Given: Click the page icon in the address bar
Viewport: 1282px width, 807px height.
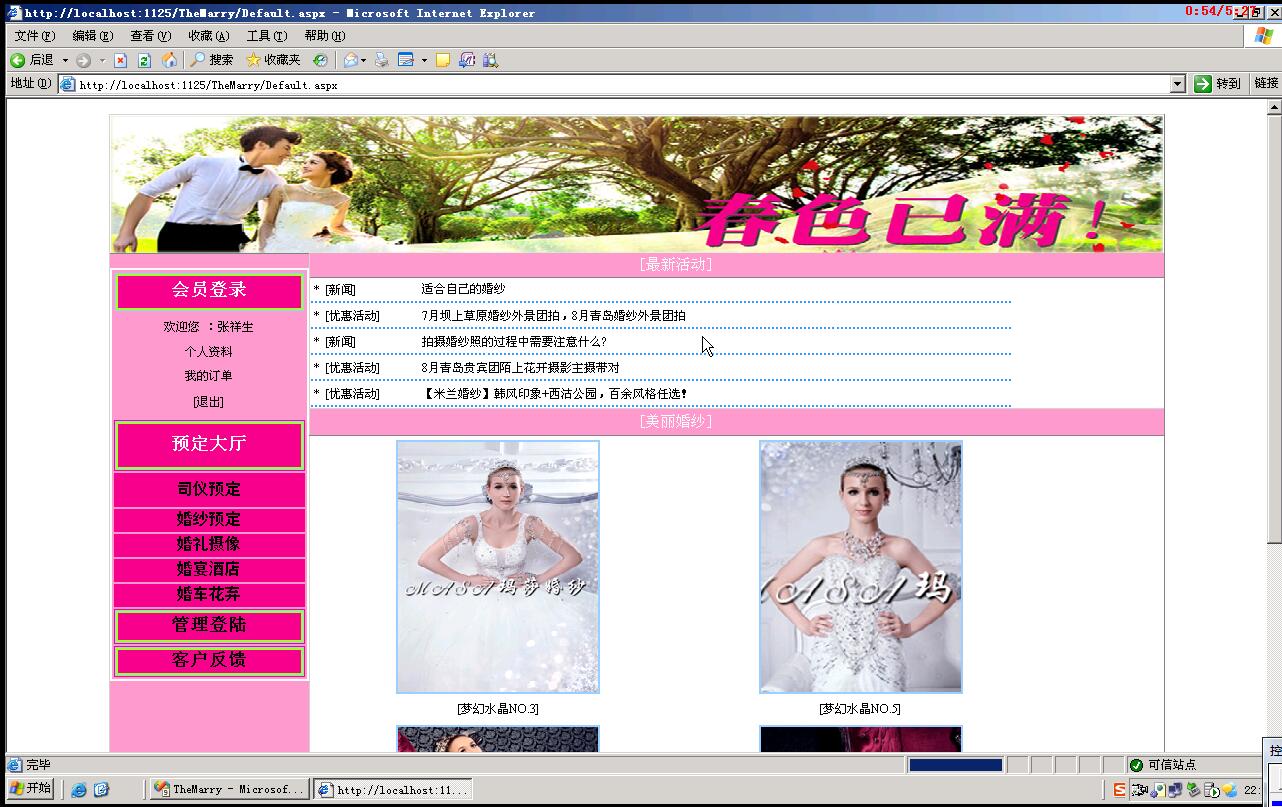Looking at the screenshot, I should [x=68, y=85].
